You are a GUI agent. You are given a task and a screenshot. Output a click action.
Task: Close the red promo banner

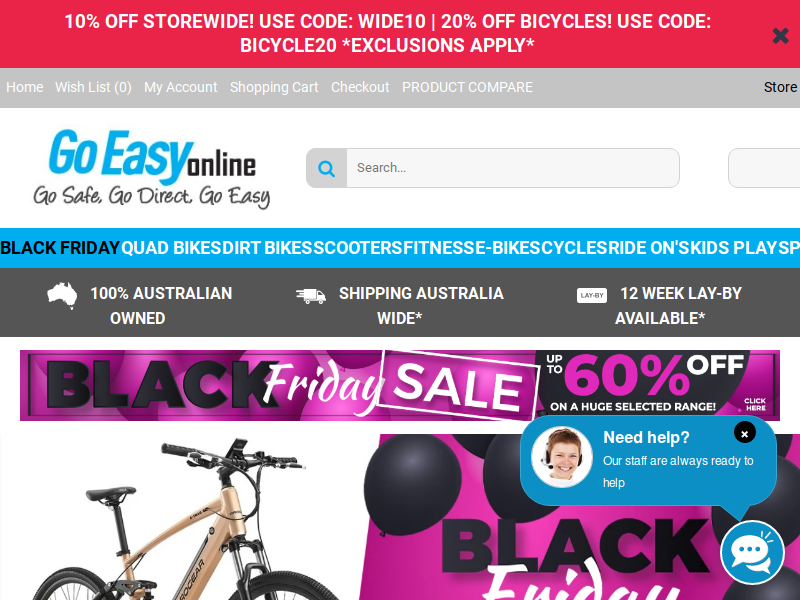click(780, 36)
